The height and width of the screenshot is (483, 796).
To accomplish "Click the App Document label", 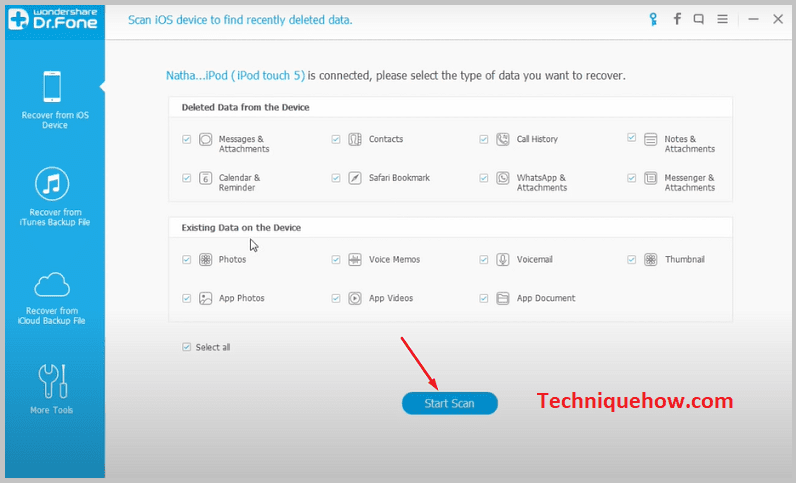I will pos(546,298).
